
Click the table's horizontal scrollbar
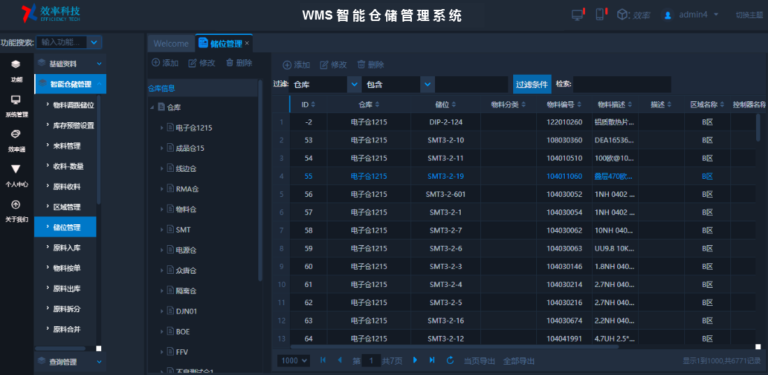[454, 347]
